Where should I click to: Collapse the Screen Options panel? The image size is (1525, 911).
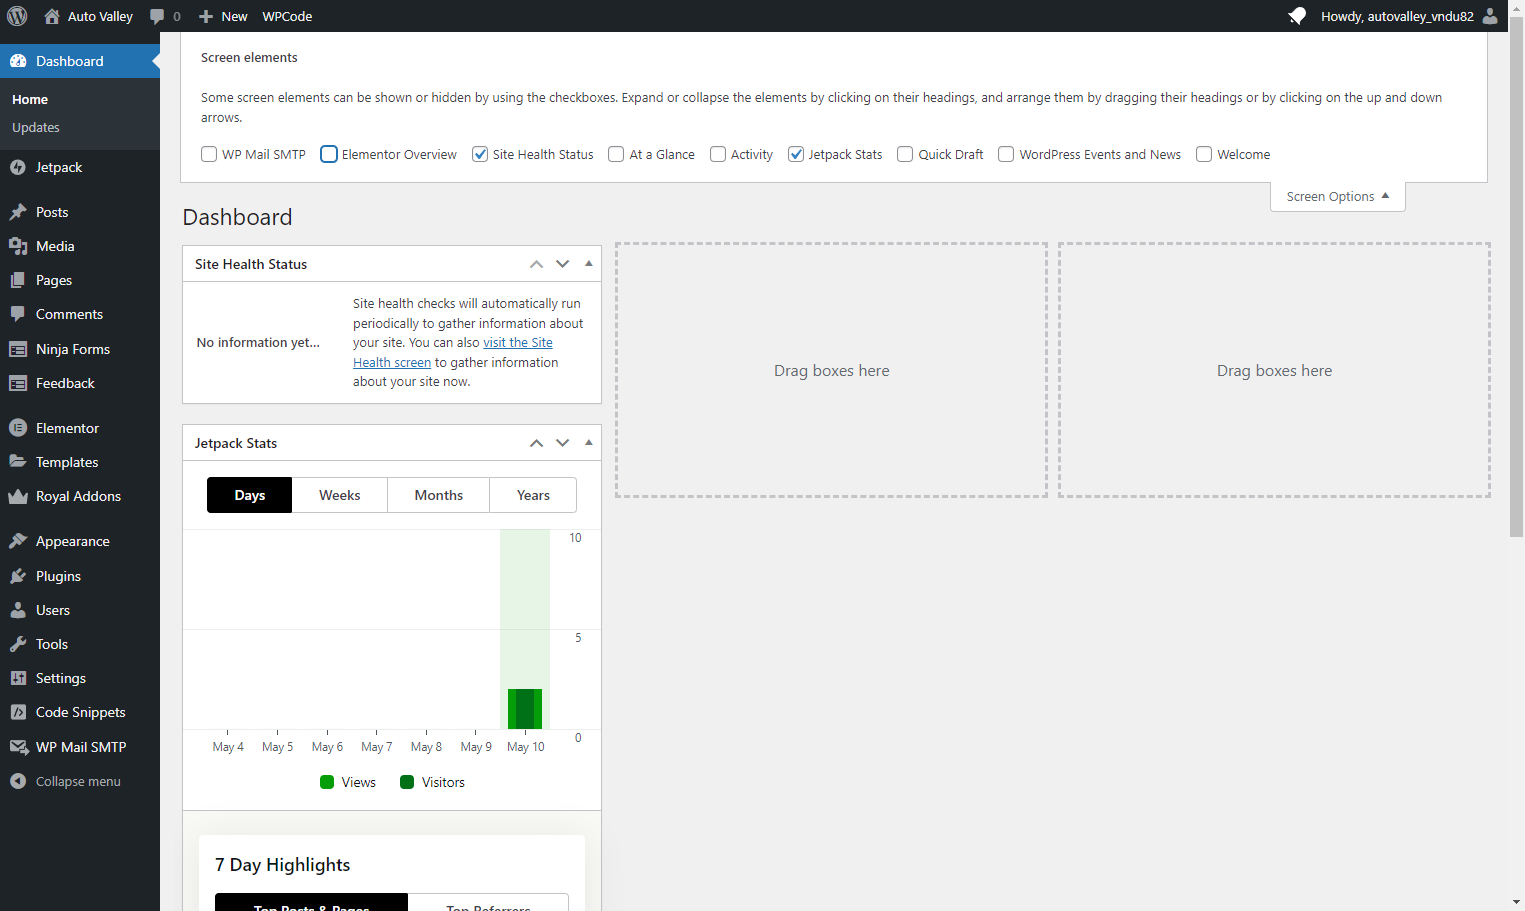[x=1338, y=197]
